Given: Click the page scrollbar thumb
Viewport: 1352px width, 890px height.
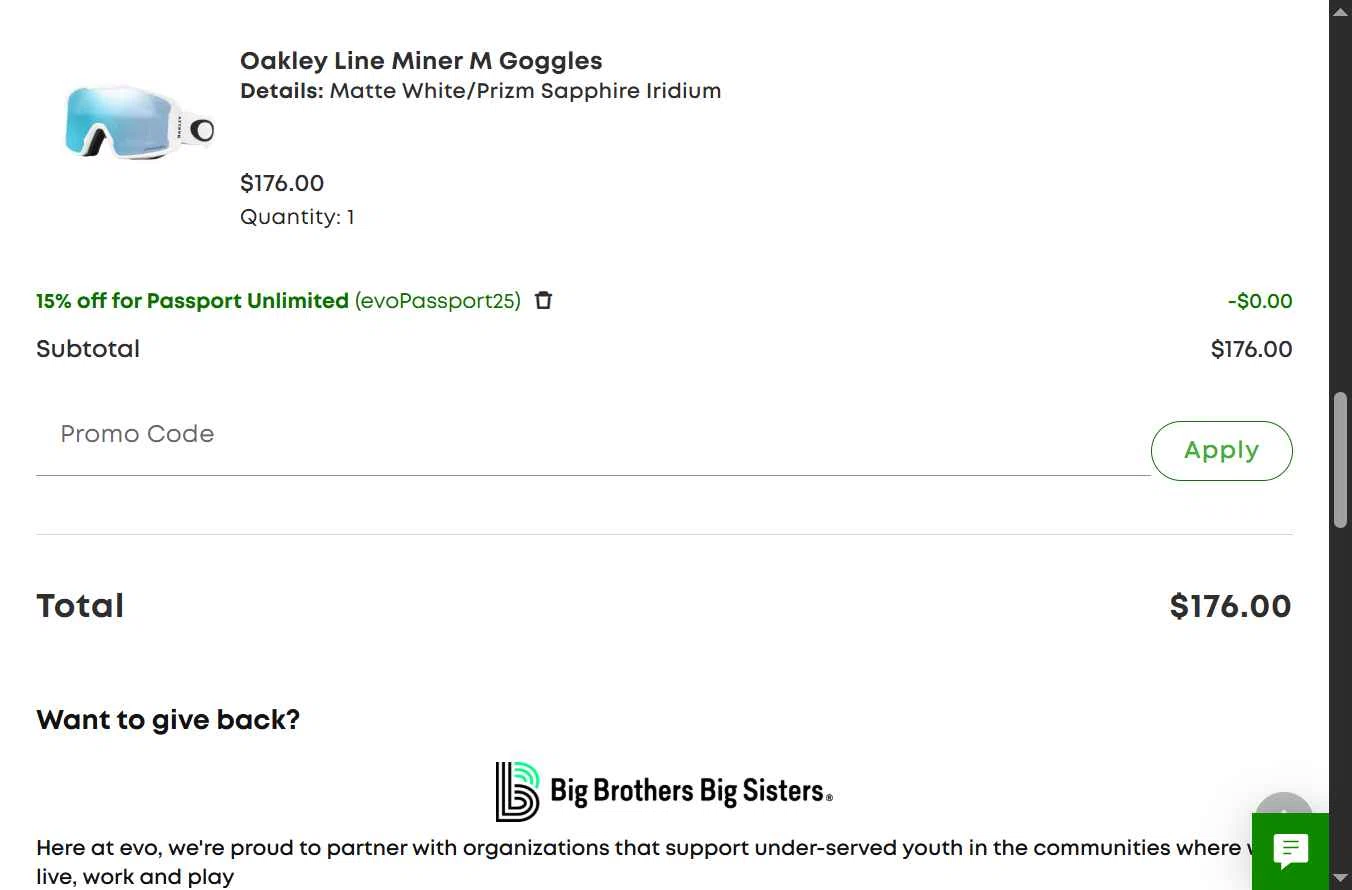Looking at the screenshot, I should click(1340, 460).
